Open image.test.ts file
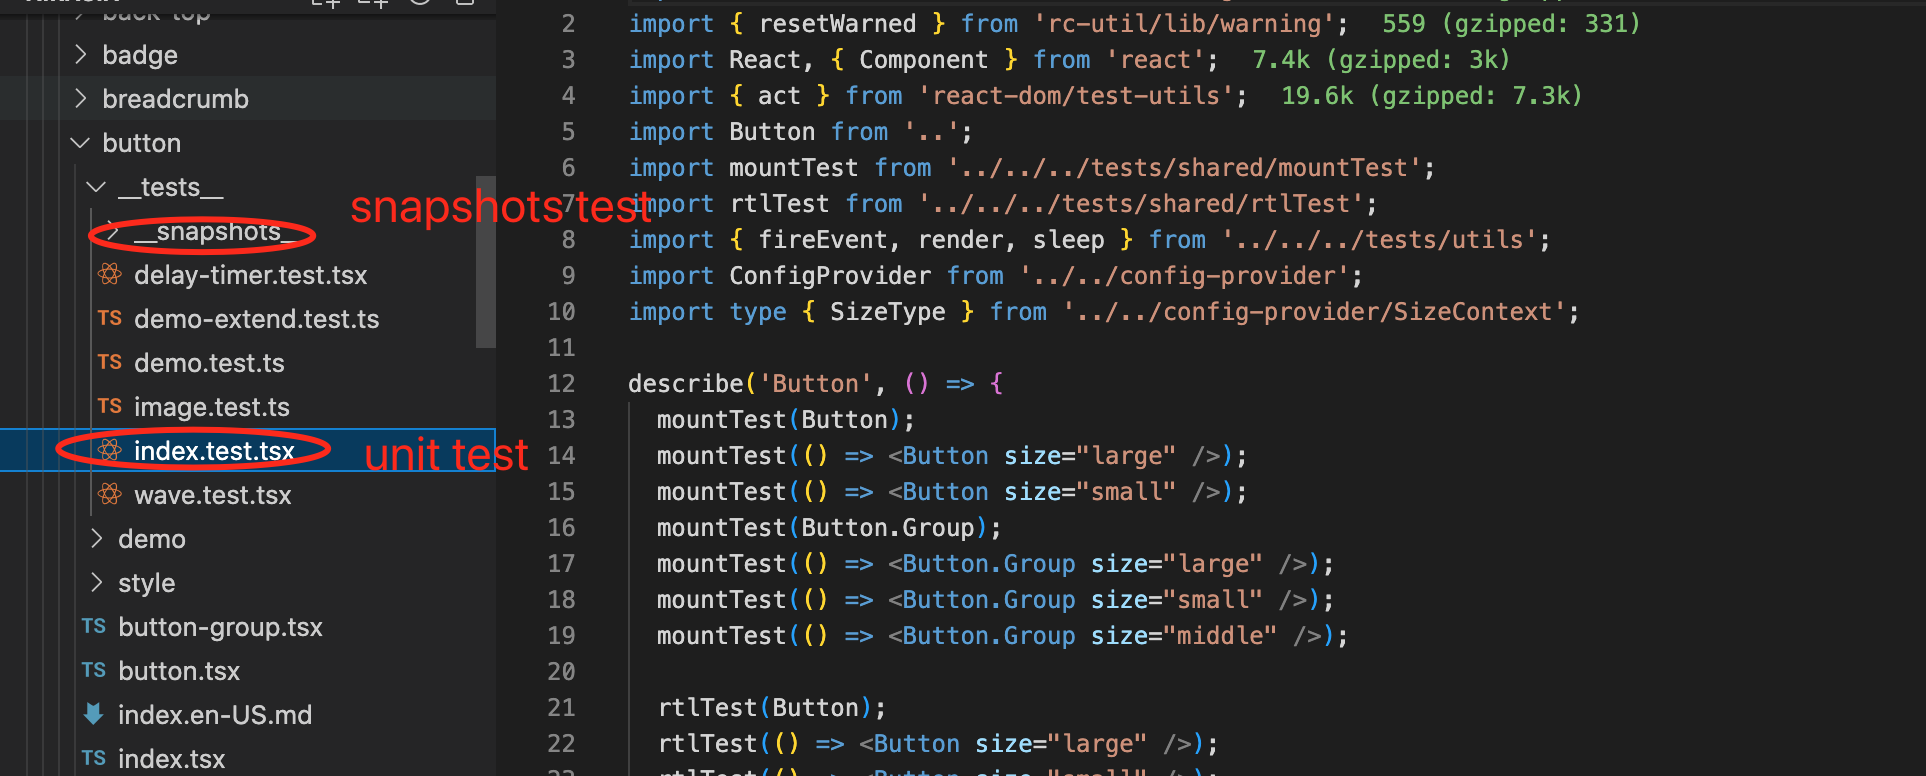The image size is (1926, 776). (x=212, y=407)
